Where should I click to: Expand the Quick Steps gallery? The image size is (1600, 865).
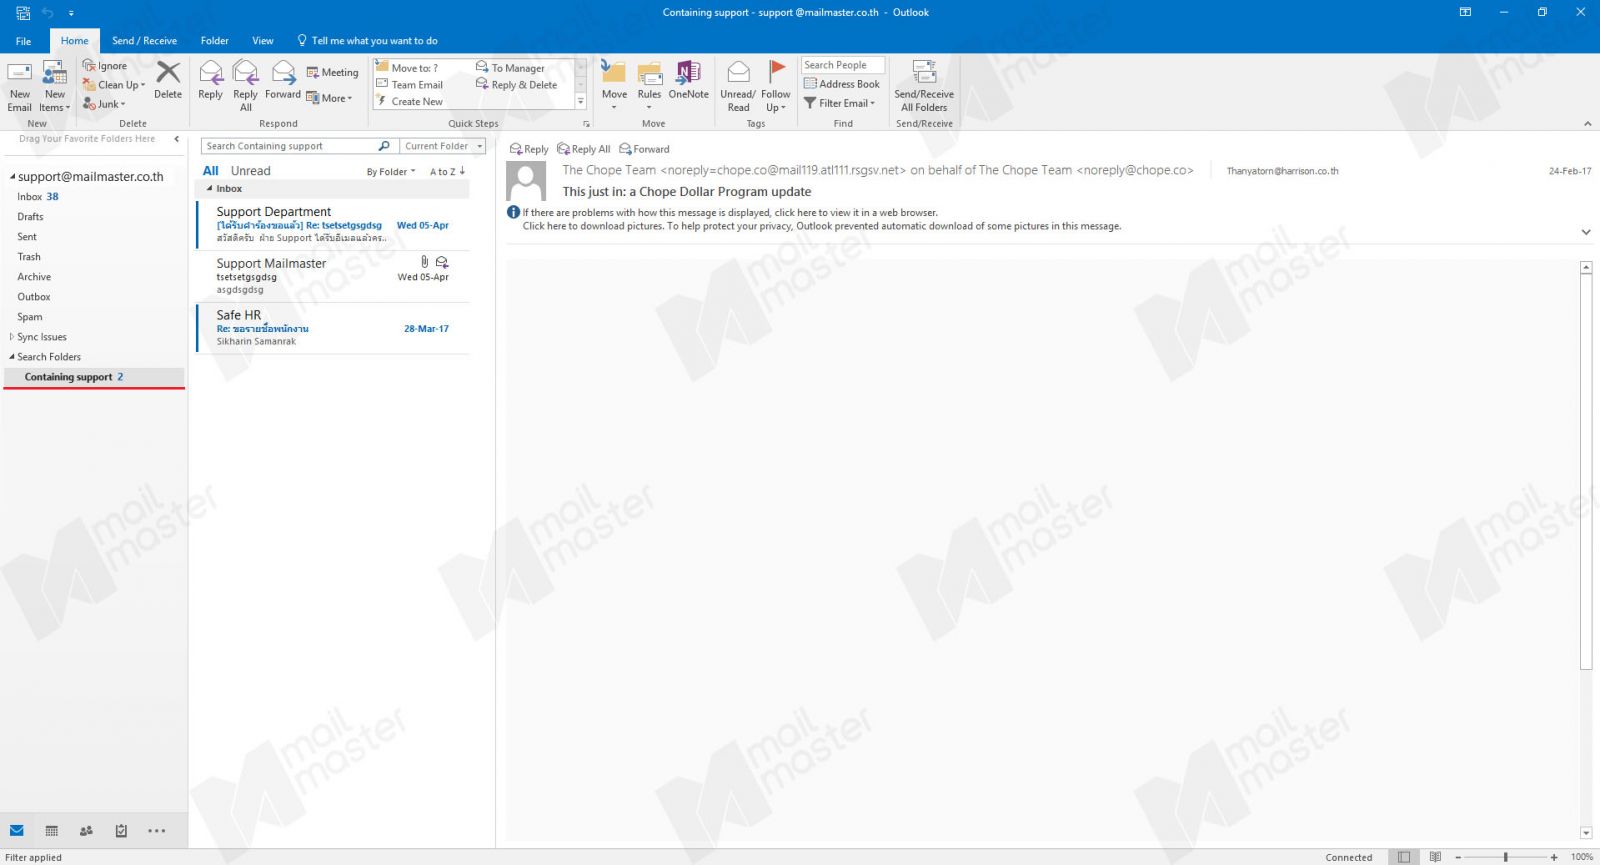(x=581, y=102)
